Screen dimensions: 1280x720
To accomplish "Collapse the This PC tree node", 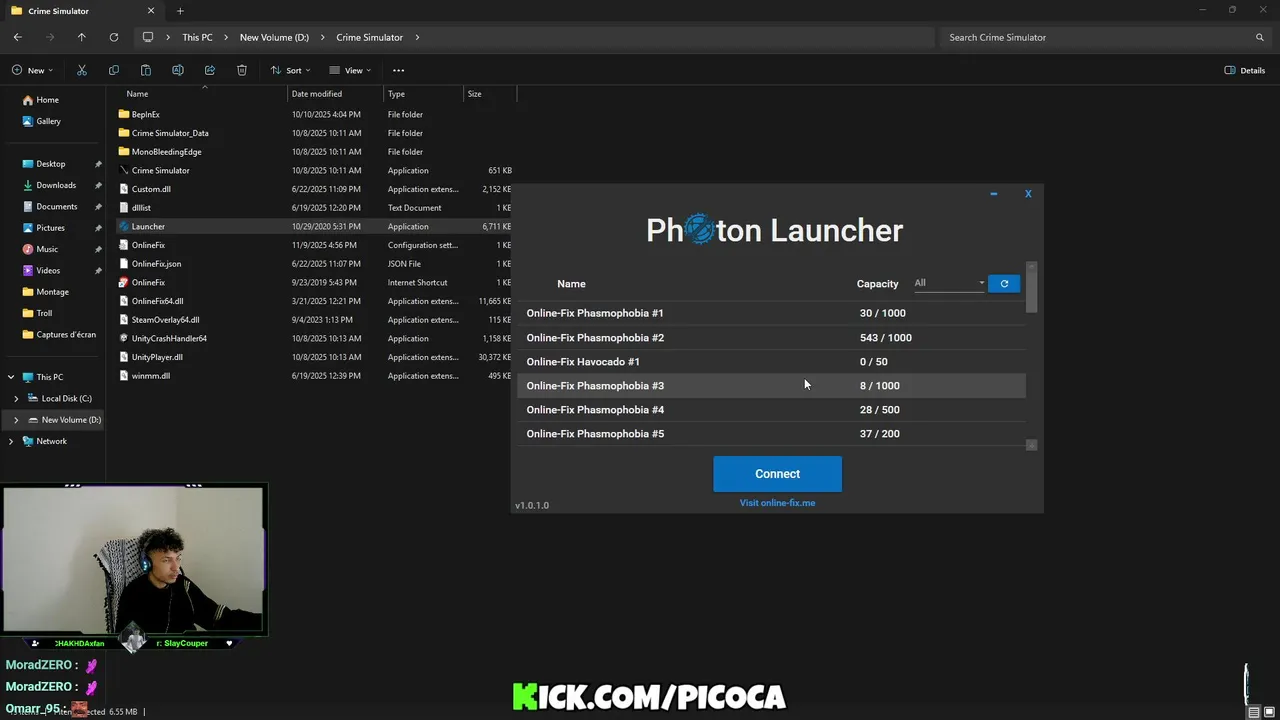I will tap(11, 377).
